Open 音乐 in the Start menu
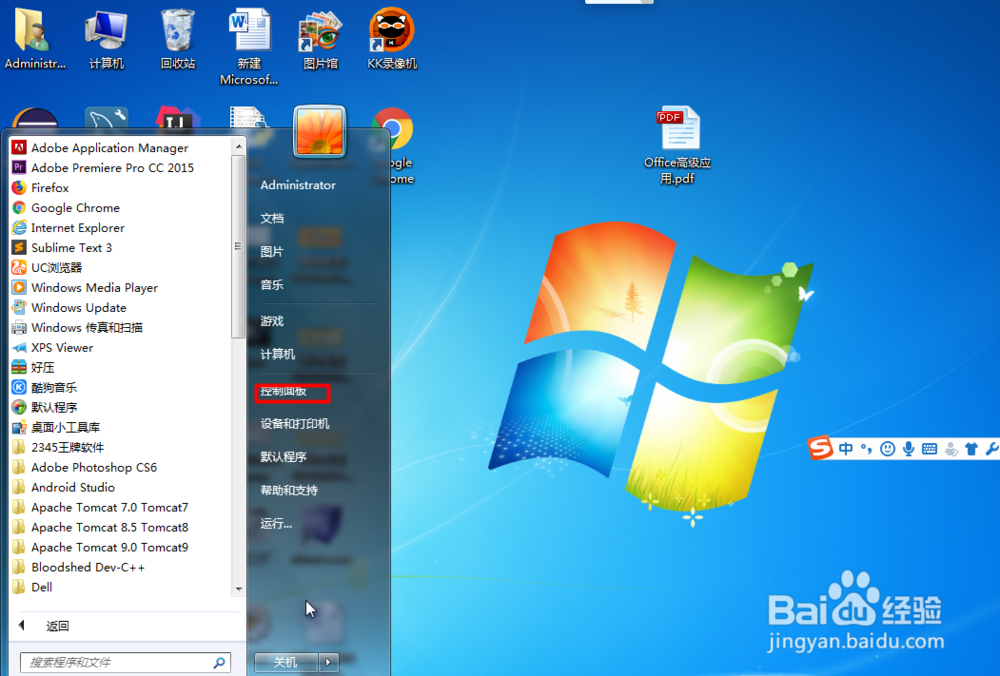The width and height of the screenshot is (1000, 676). click(x=272, y=284)
